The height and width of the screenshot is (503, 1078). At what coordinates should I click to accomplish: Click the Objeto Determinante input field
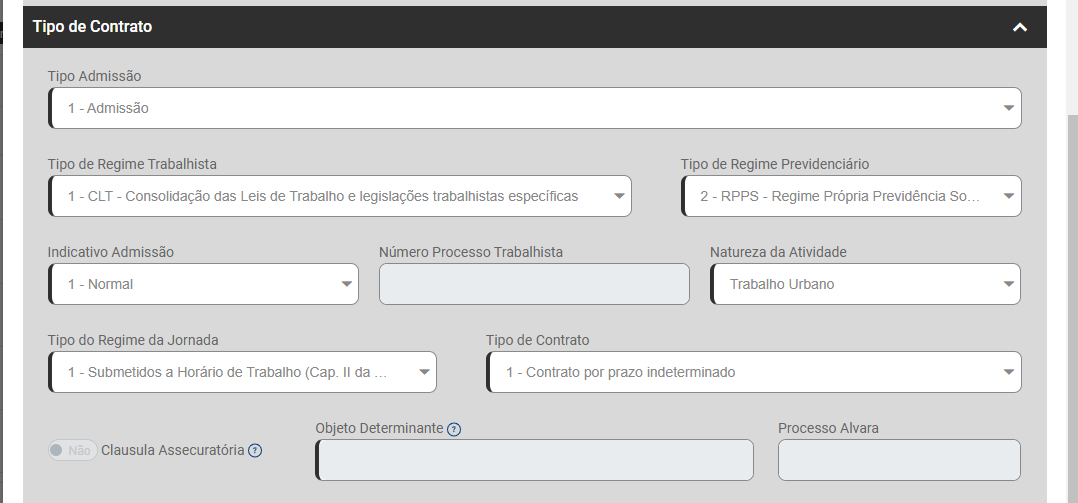(534, 460)
